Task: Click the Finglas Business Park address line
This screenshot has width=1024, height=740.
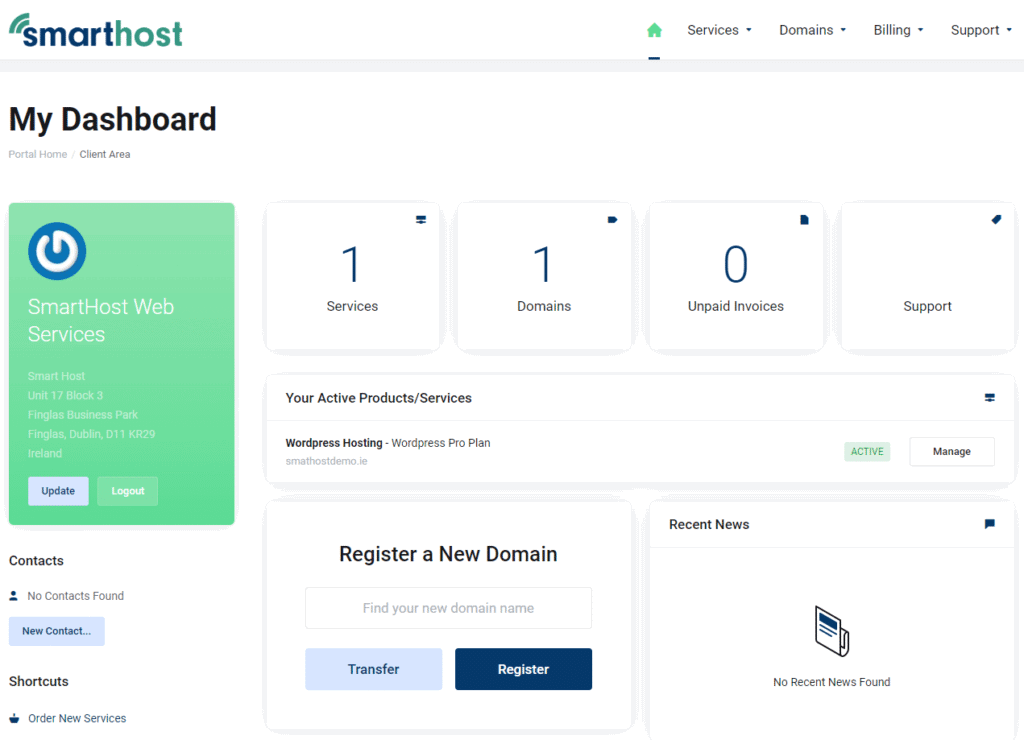Action: tap(83, 415)
